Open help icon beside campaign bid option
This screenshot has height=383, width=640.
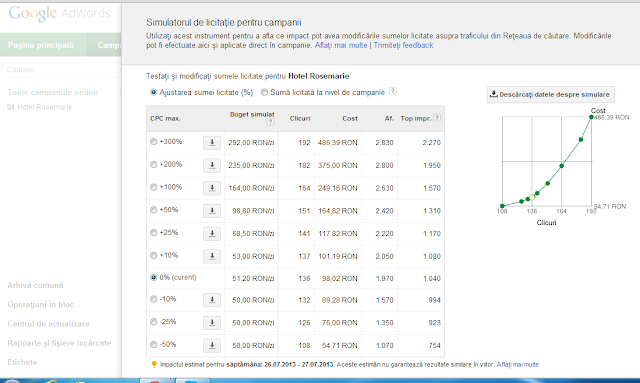[392, 91]
